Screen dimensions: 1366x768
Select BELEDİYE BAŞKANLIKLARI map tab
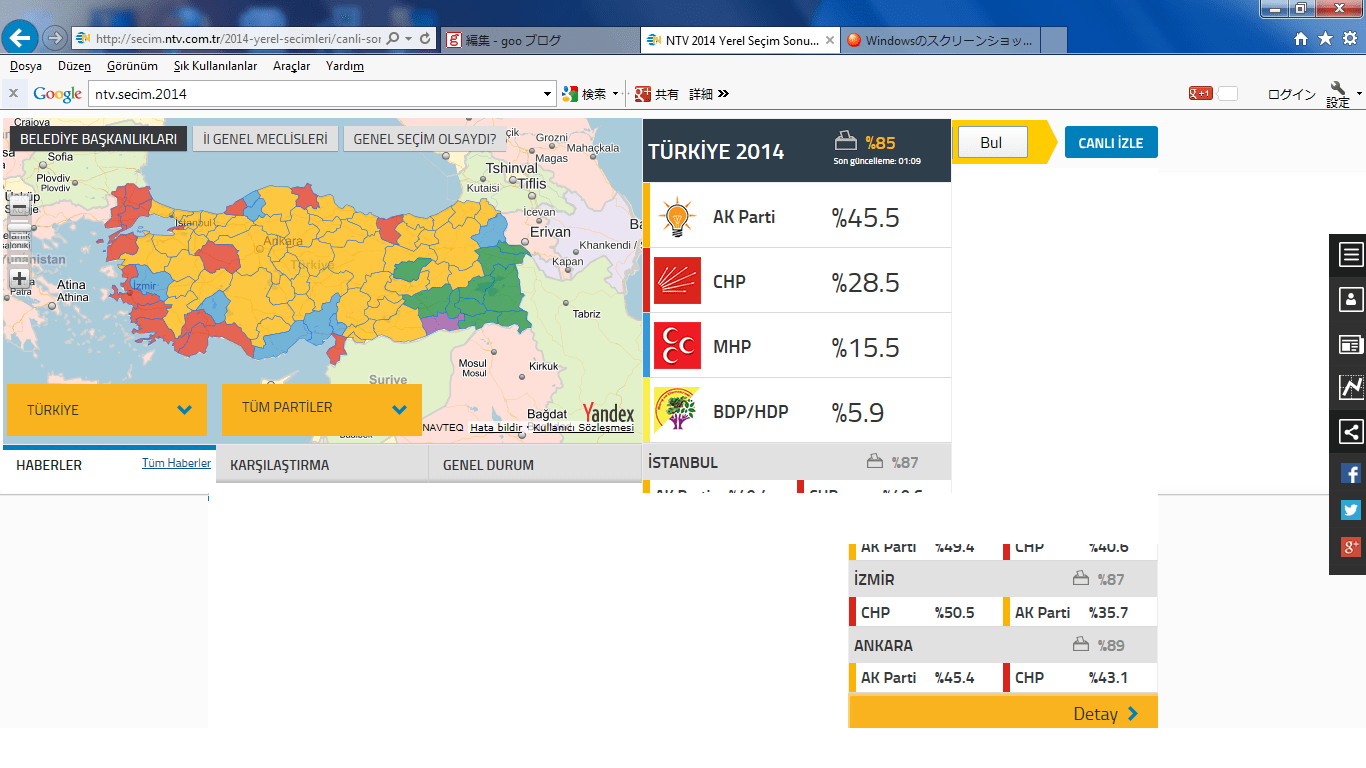click(99, 139)
